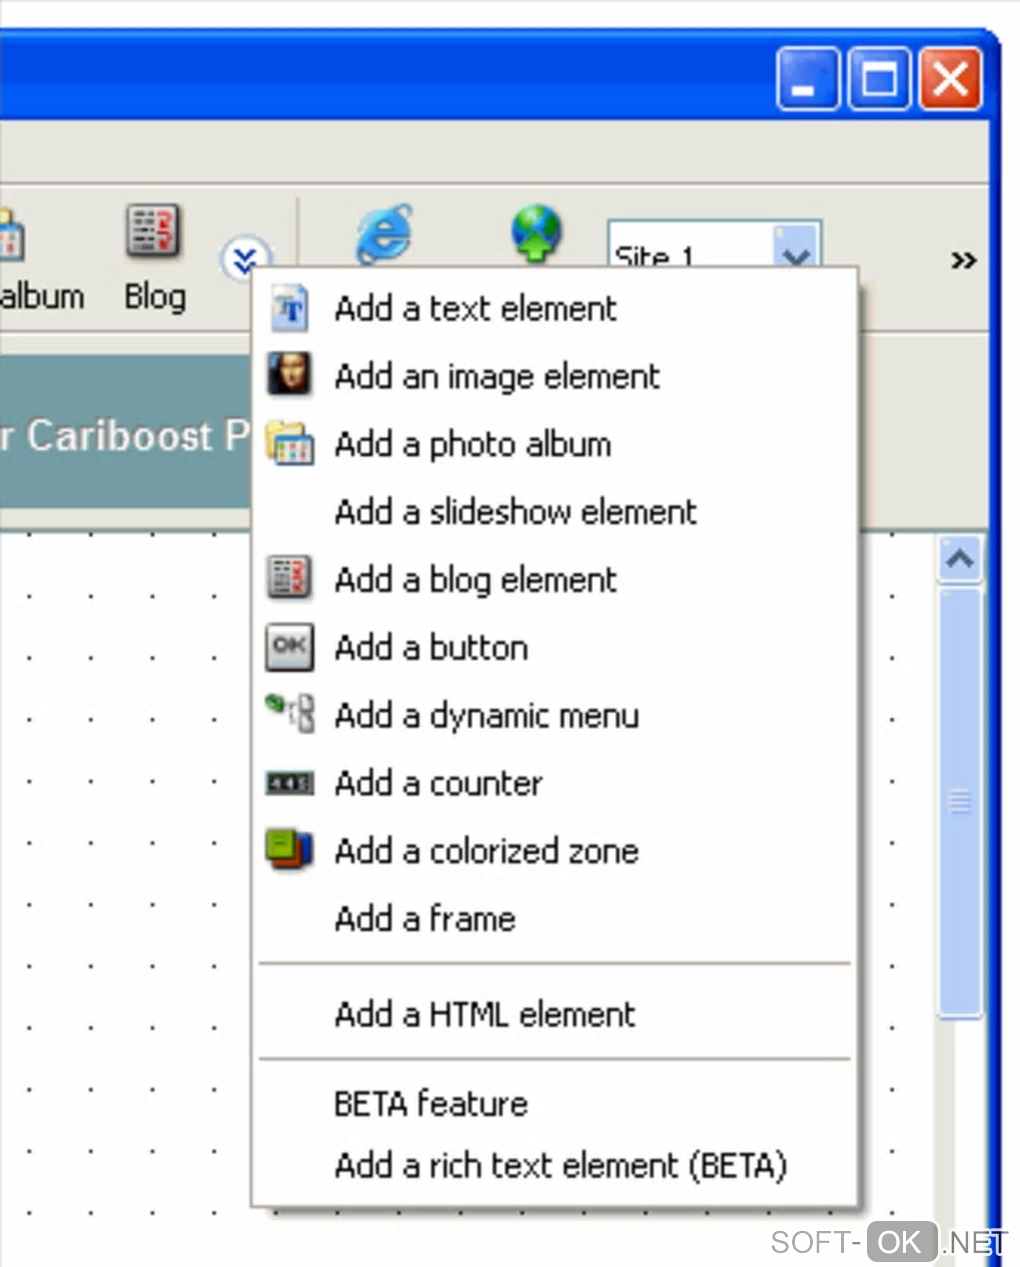The height and width of the screenshot is (1267, 1020).
Task: Click the OK button icon in menu
Action: (x=290, y=646)
